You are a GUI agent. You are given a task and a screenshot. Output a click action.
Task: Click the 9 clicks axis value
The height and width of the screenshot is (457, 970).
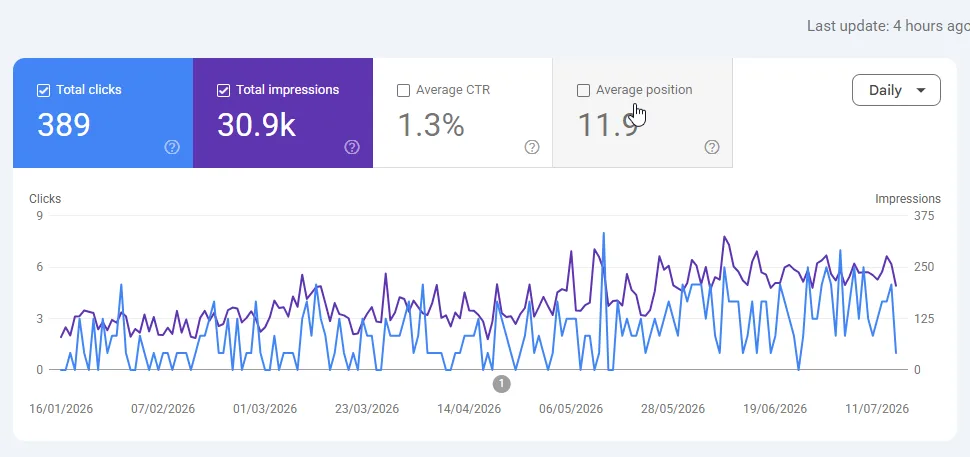click(40, 216)
